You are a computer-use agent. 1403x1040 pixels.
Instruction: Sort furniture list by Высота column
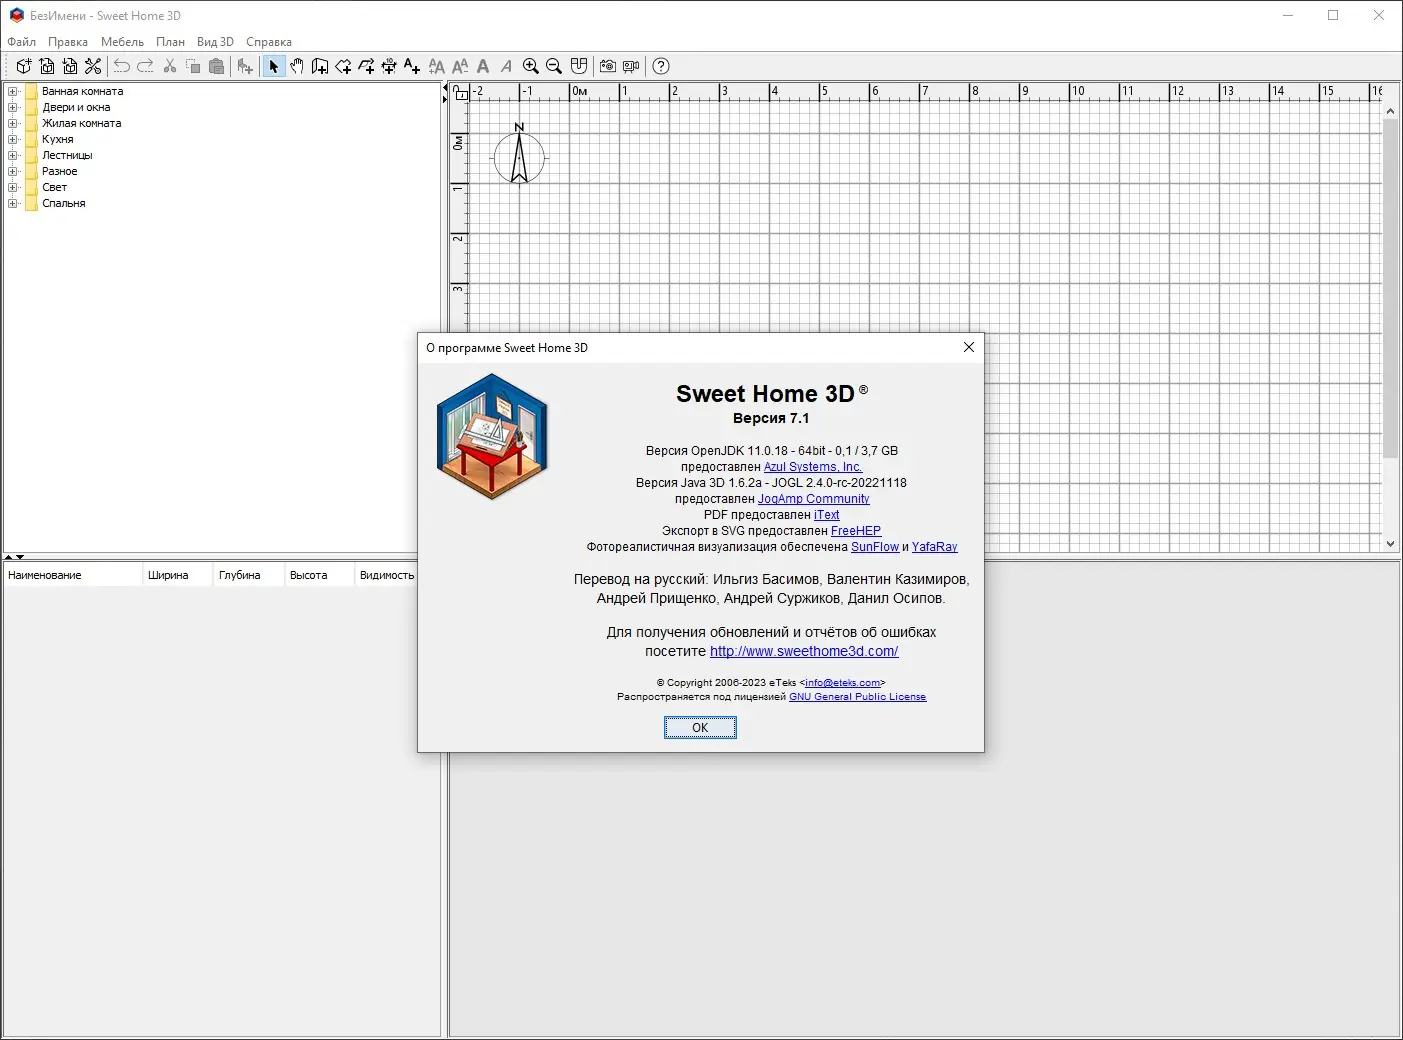pos(320,575)
